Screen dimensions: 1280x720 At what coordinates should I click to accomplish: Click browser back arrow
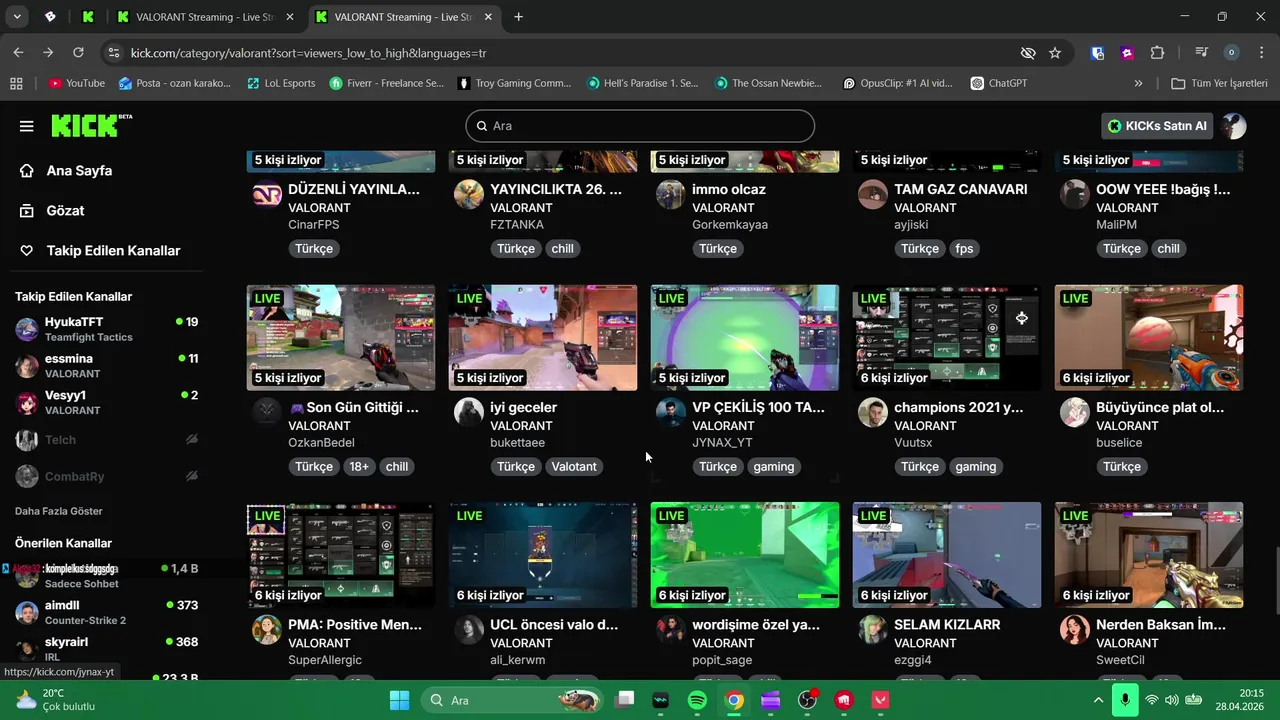(x=18, y=53)
